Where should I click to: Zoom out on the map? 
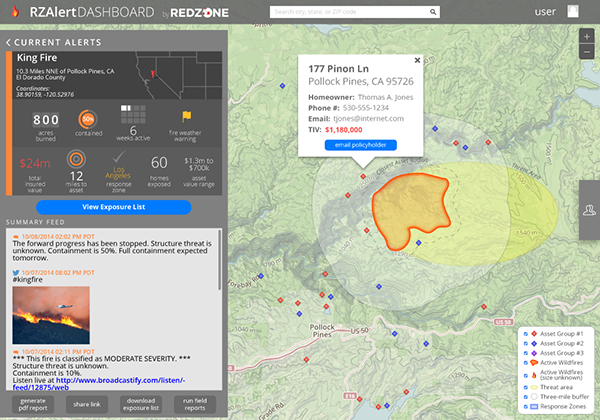(587, 51)
